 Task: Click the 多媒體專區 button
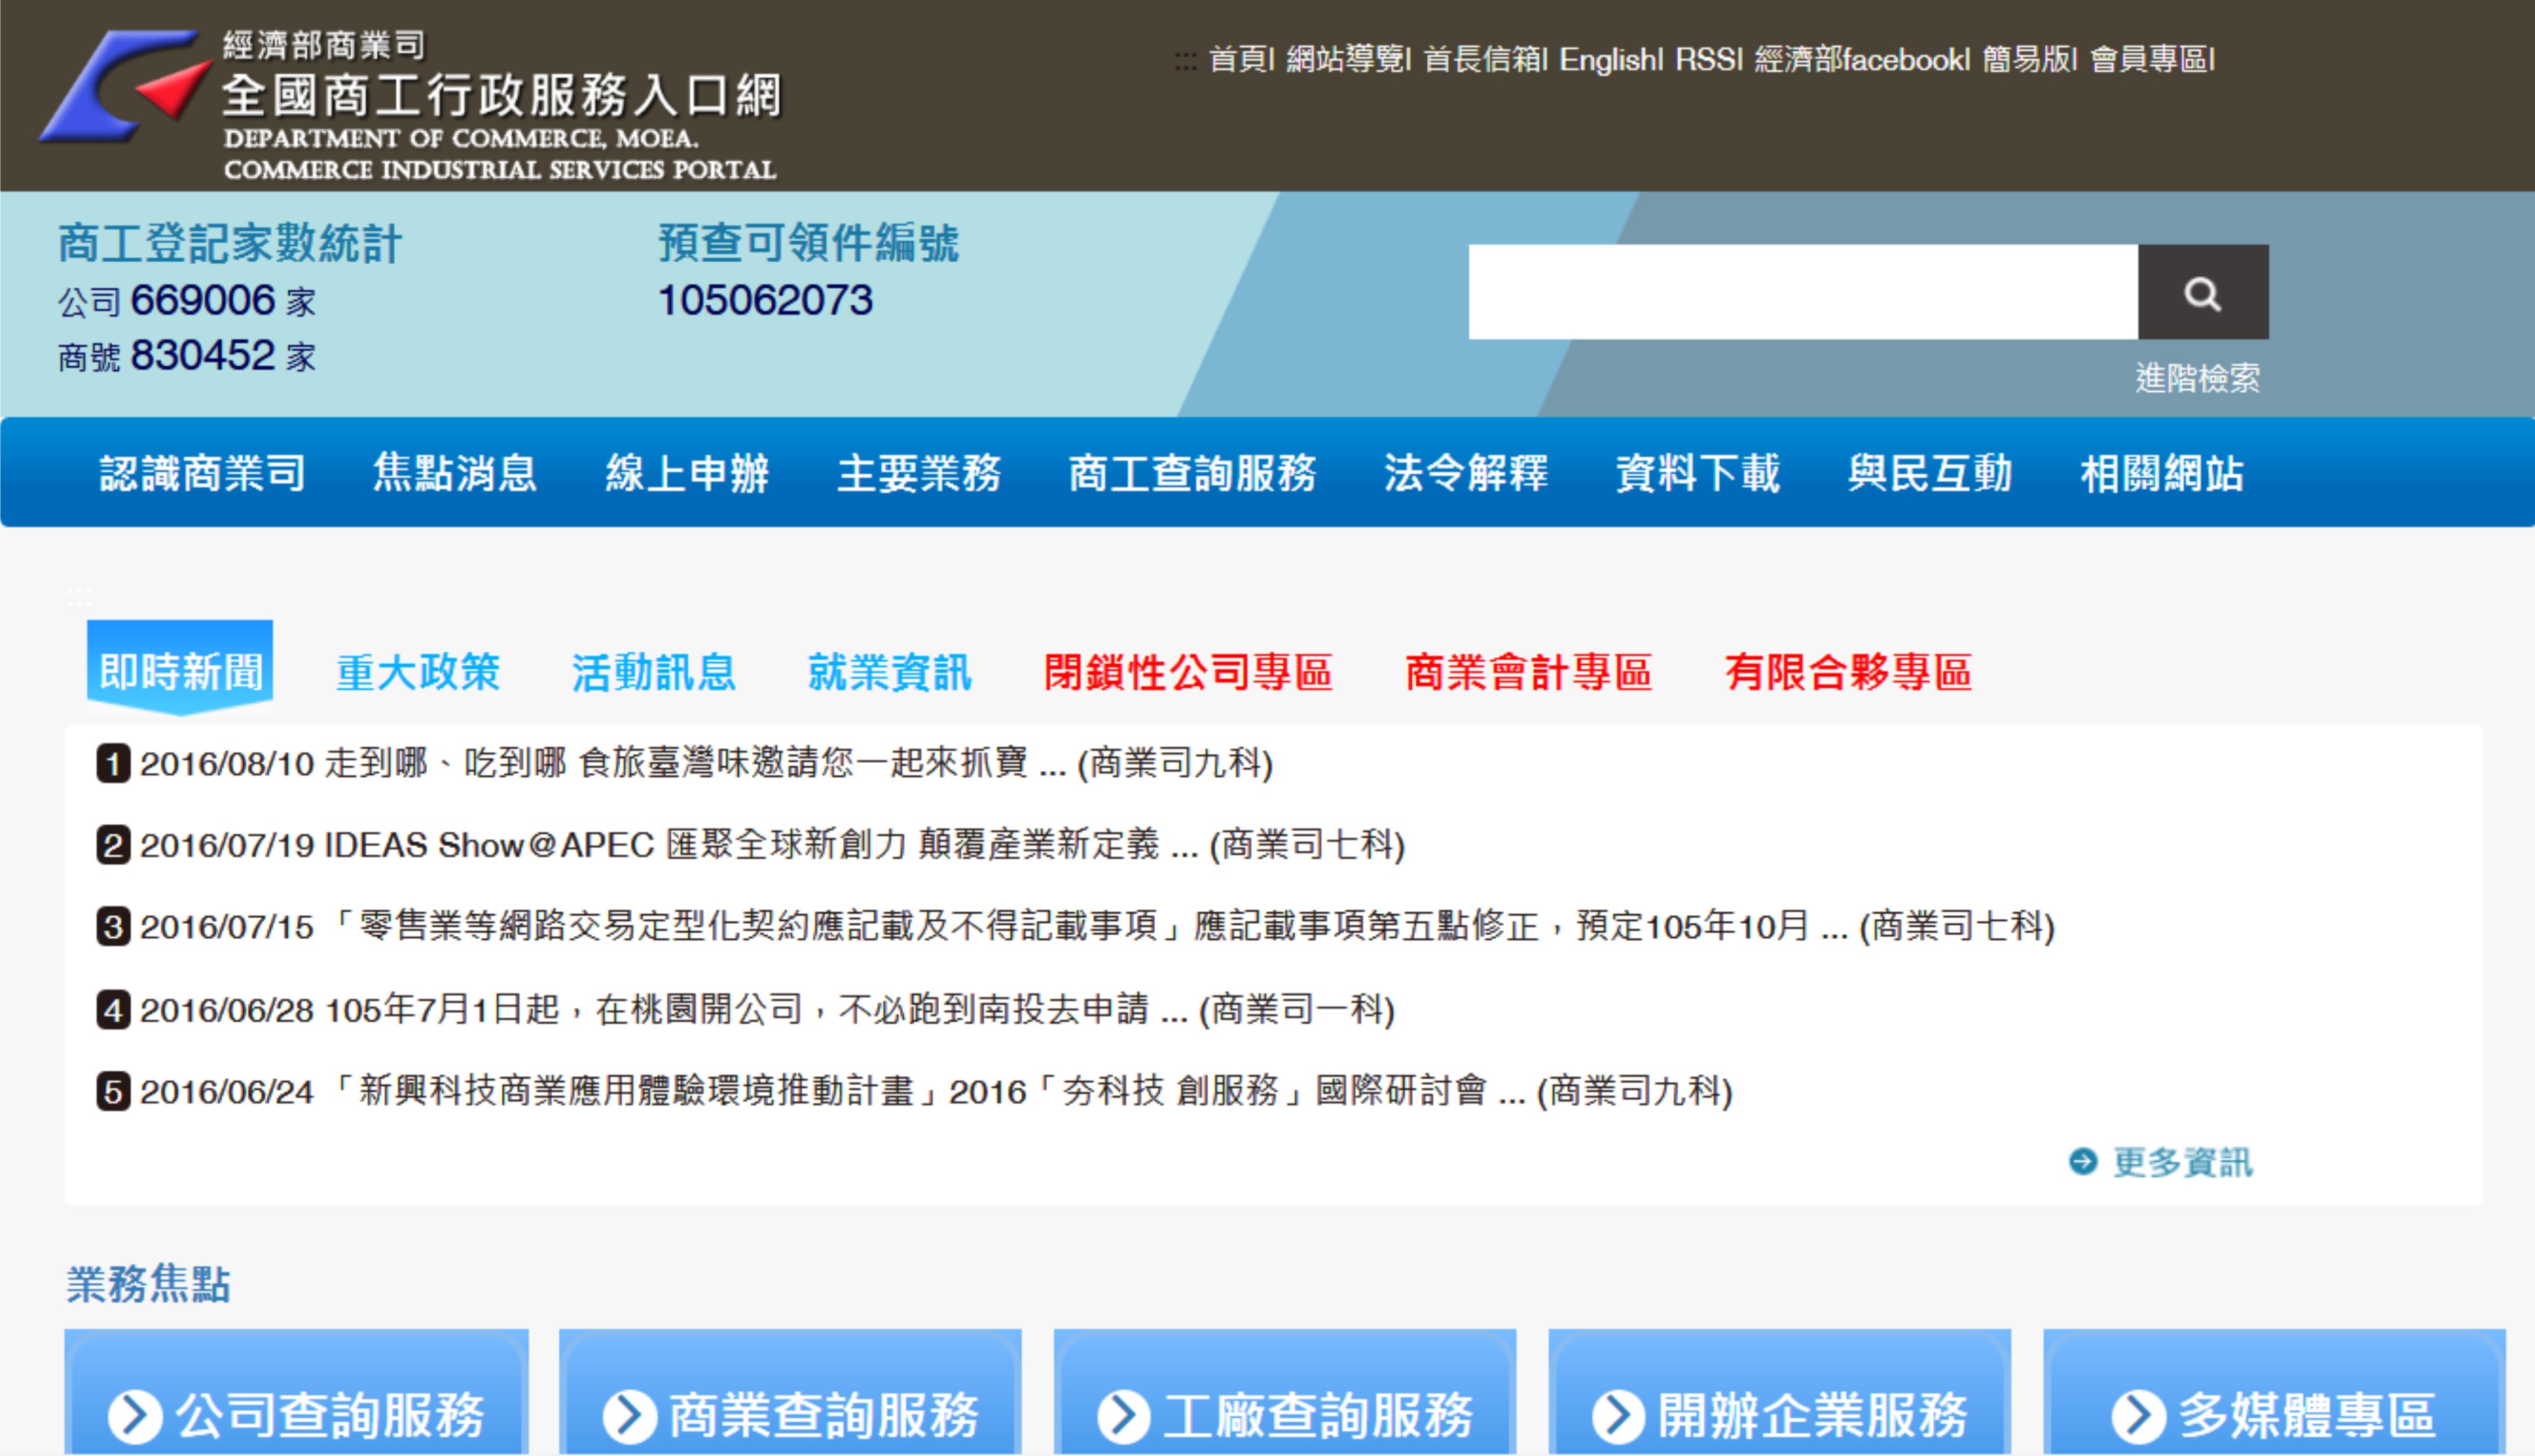point(2274,1392)
